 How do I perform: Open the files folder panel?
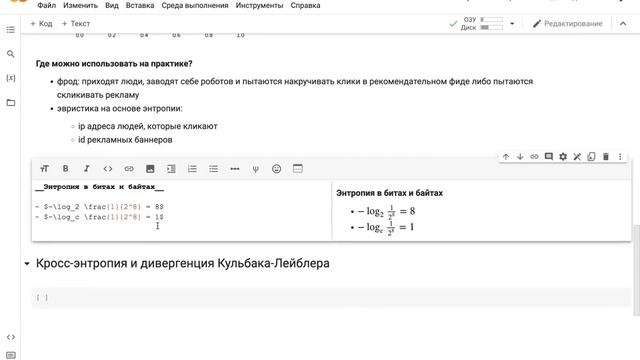(11, 102)
